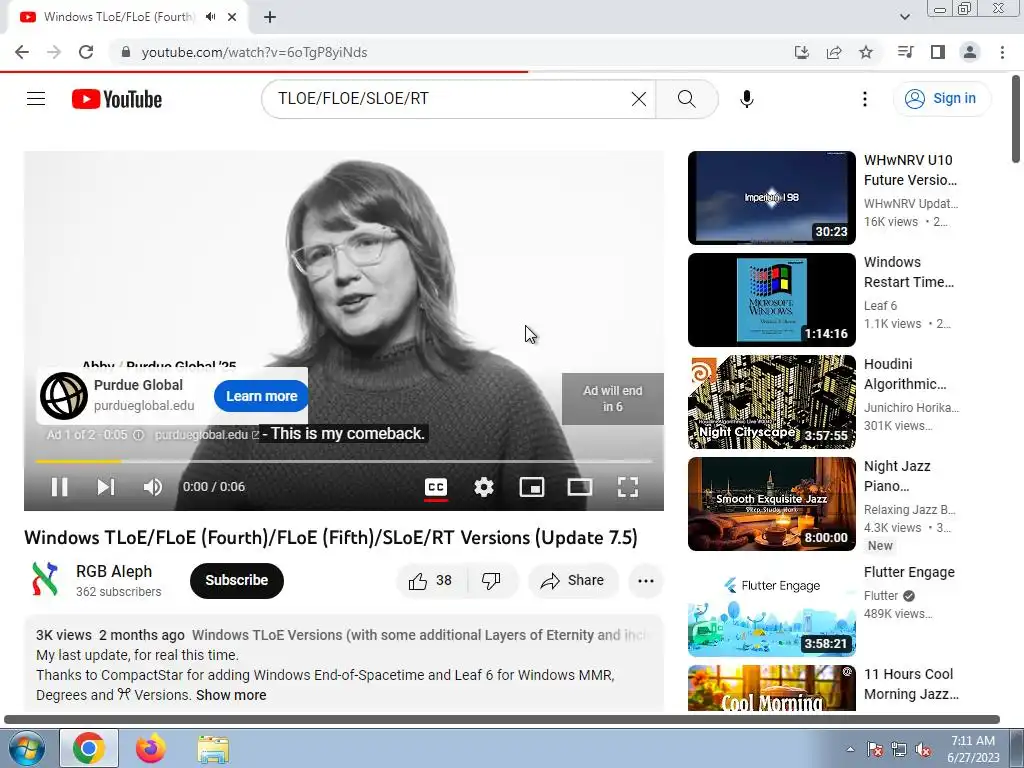Open purdueglobal.edu link below the ad

(x=206, y=435)
